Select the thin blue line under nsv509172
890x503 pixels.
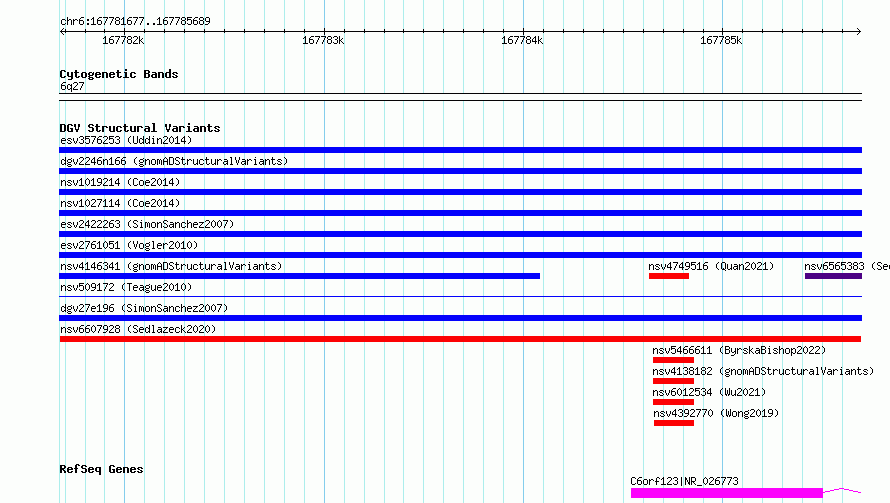(x=460, y=296)
